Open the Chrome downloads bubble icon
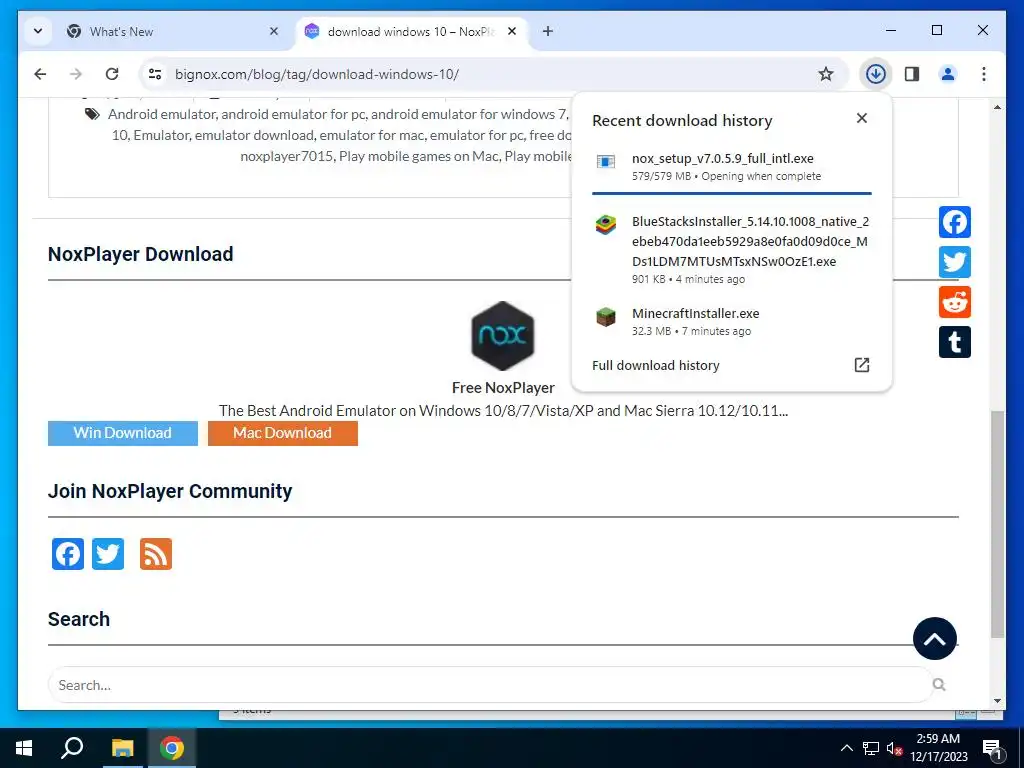The height and width of the screenshot is (768, 1024). [x=875, y=74]
